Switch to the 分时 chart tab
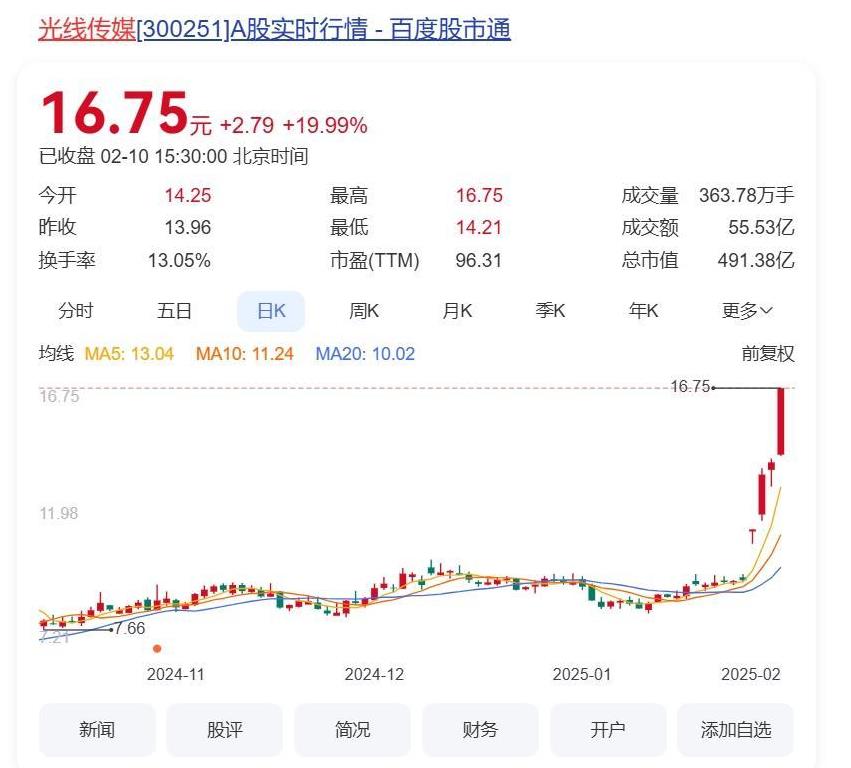This screenshot has height=768, width=851. (76, 311)
